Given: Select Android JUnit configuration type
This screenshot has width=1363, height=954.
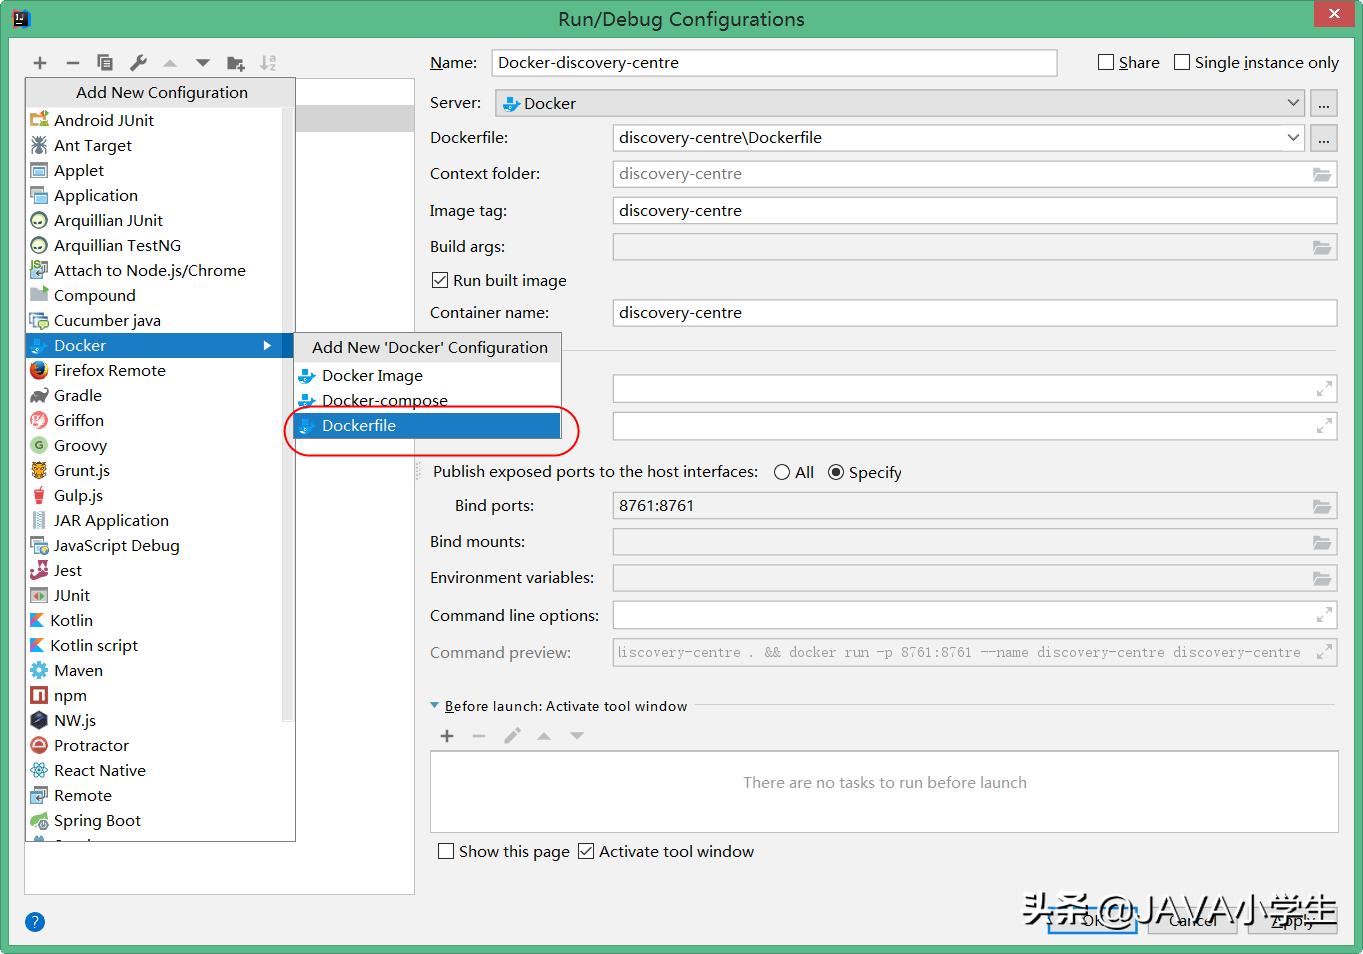Looking at the screenshot, I should pyautogui.click(x=154, y=121).
